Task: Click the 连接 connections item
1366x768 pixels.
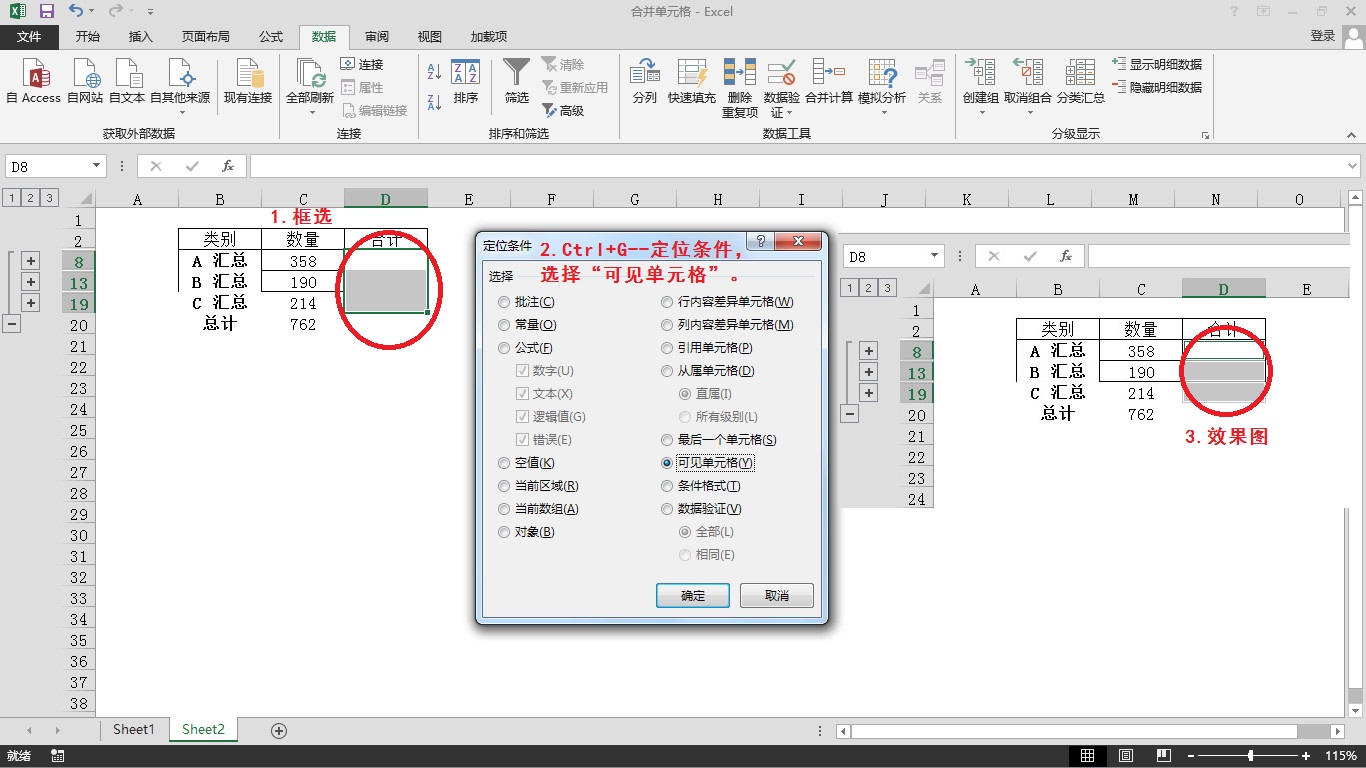Action: pos(362,64)
